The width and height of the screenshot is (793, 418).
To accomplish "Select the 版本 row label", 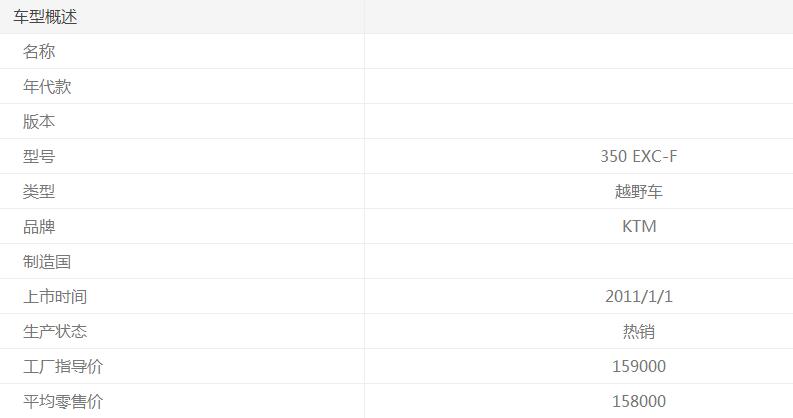I will point(39,122).
